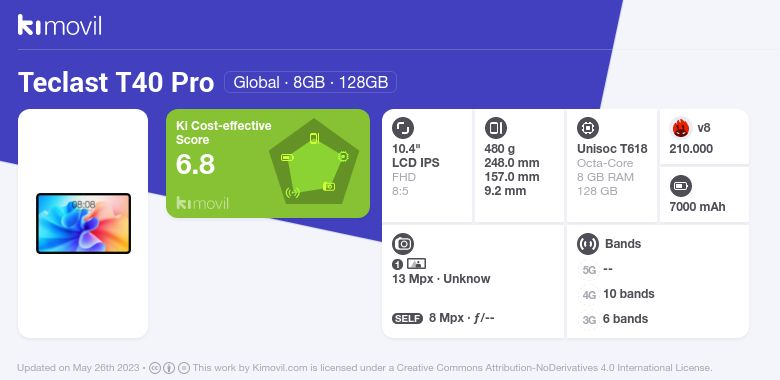This screenshot has width=780, height=380.
Task: Click the LCD IPS display type
Action: [x=416, y=163]
